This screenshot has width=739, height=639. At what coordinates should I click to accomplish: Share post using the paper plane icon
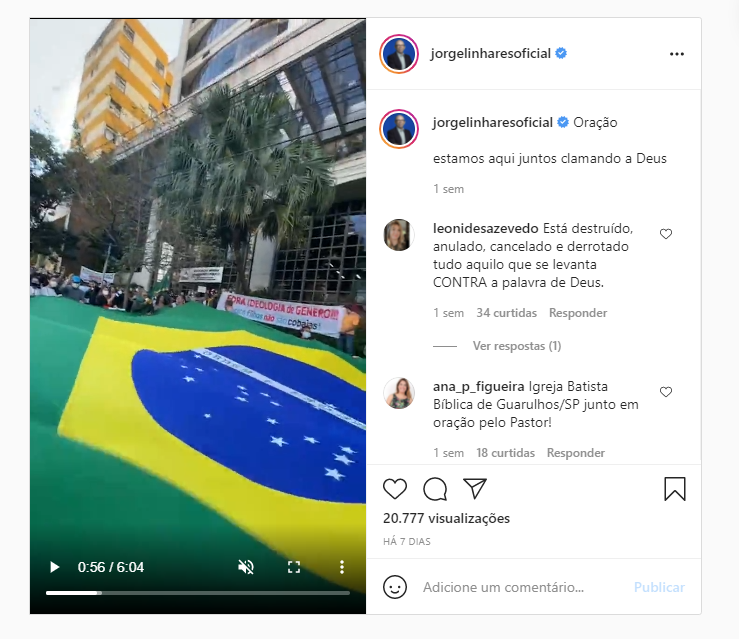coord(475,488)
